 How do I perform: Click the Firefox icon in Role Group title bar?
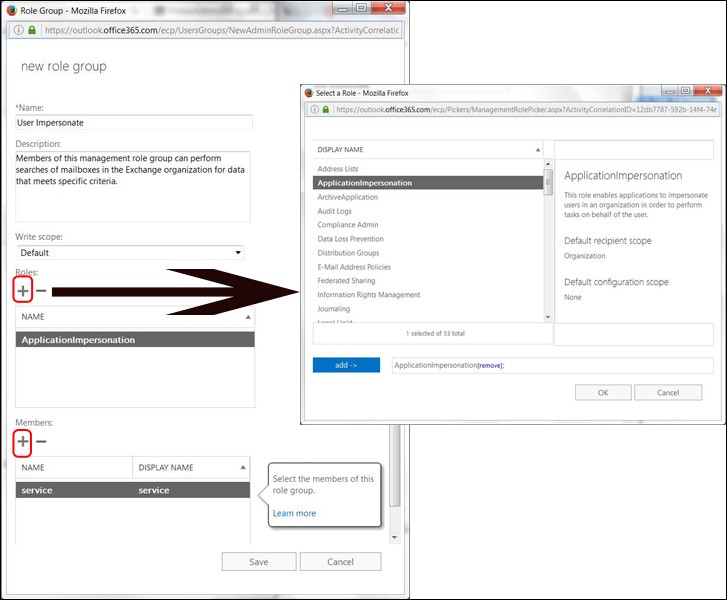coord(12,10)
